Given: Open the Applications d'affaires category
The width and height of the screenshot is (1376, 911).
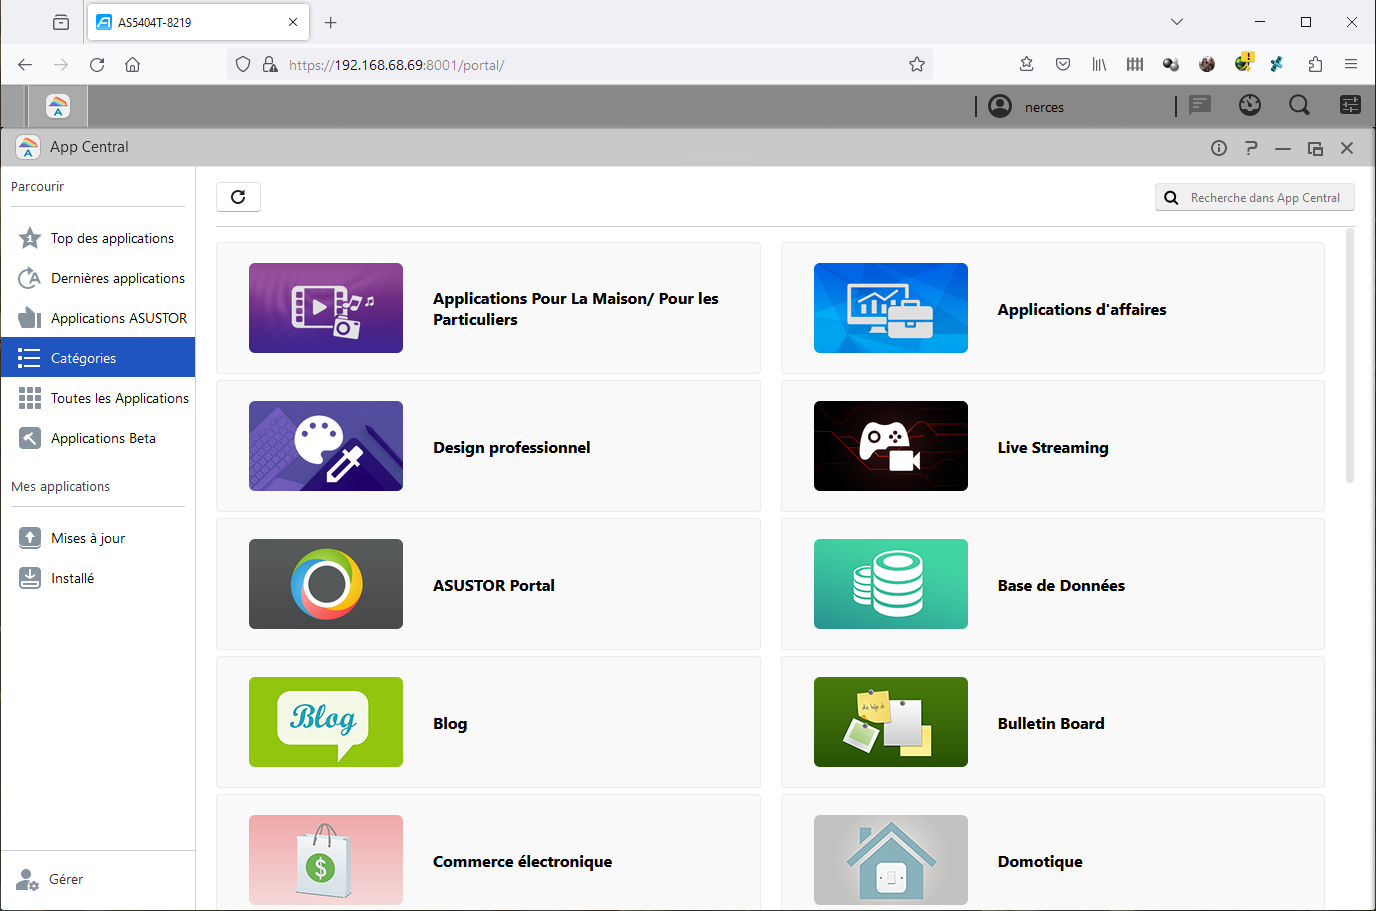Looking at the screenshot, I should 1053,308.
